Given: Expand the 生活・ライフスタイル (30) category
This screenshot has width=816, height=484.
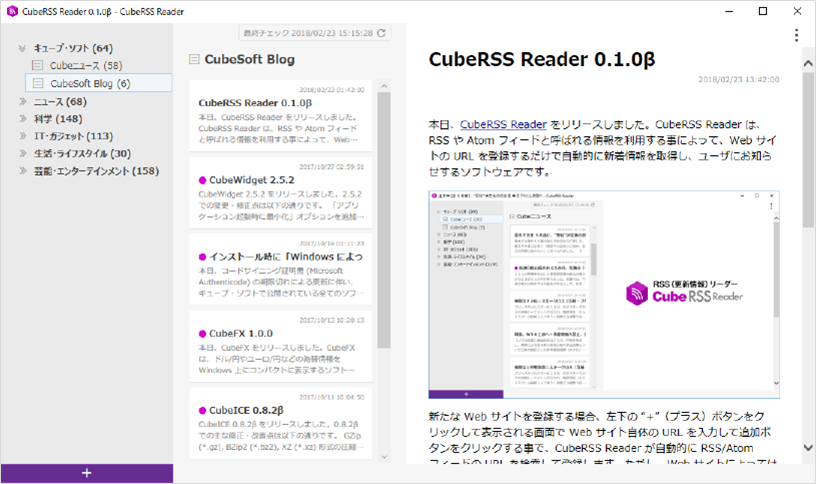Looking at the screenshot, I should click(22, 153).
